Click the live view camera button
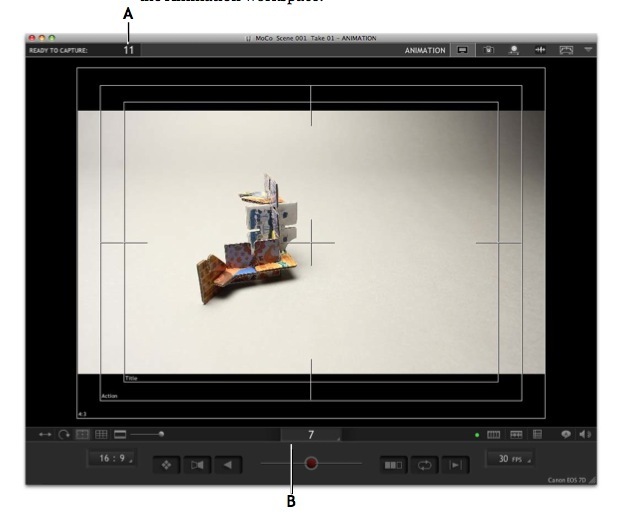Screen dimensions: 639x522 pos(197,465)
